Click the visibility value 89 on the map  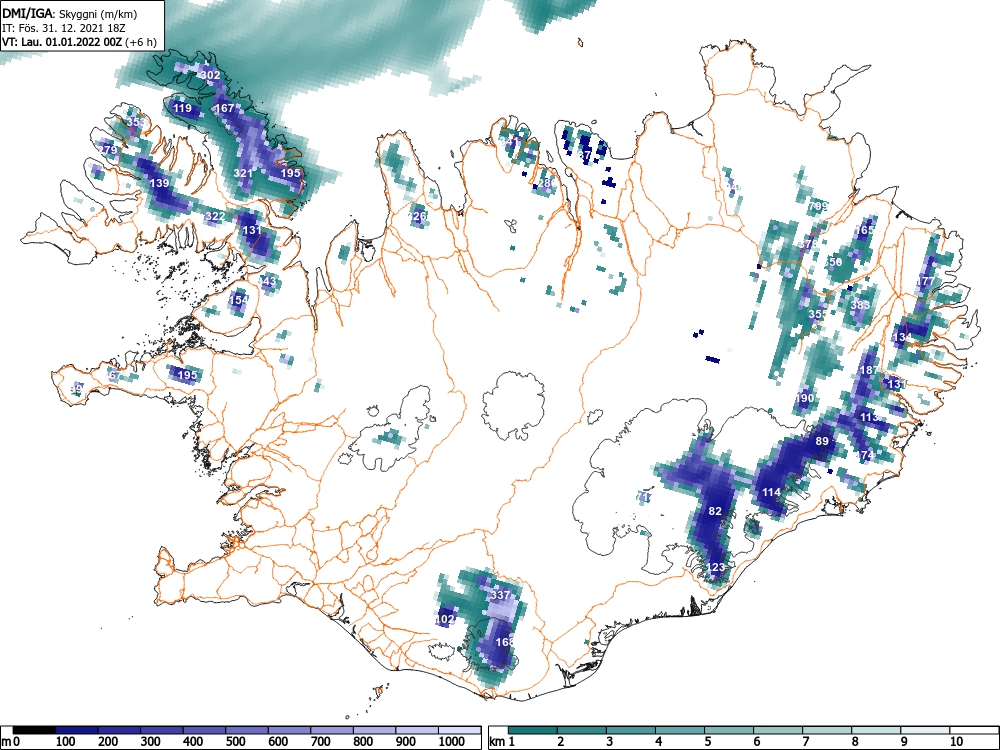pos(822,441)
